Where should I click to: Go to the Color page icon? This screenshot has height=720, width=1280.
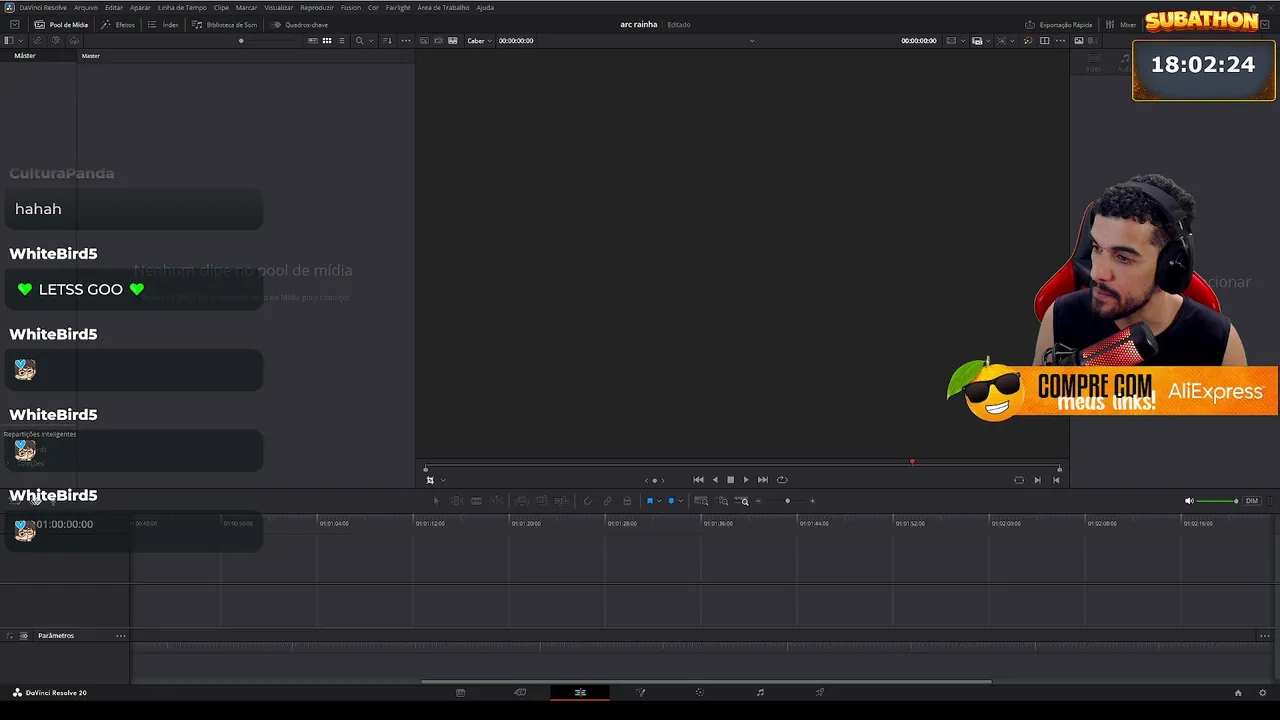tap(700, 692)
